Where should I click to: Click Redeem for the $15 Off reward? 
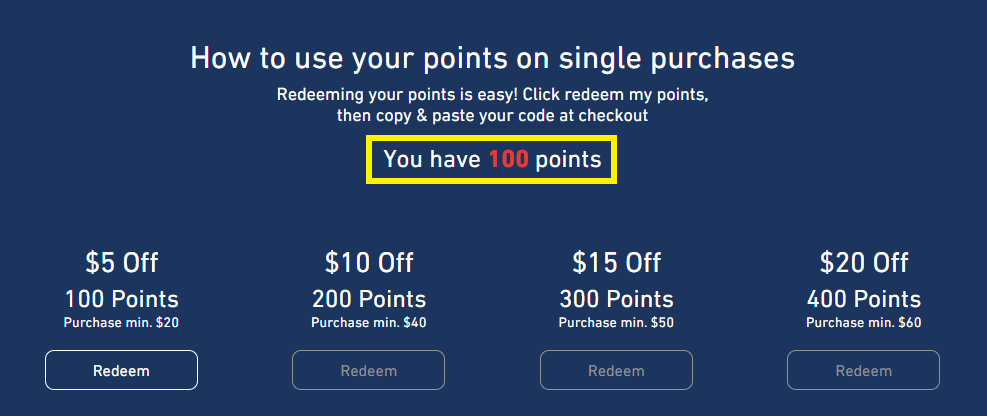[x=616, y=371]
